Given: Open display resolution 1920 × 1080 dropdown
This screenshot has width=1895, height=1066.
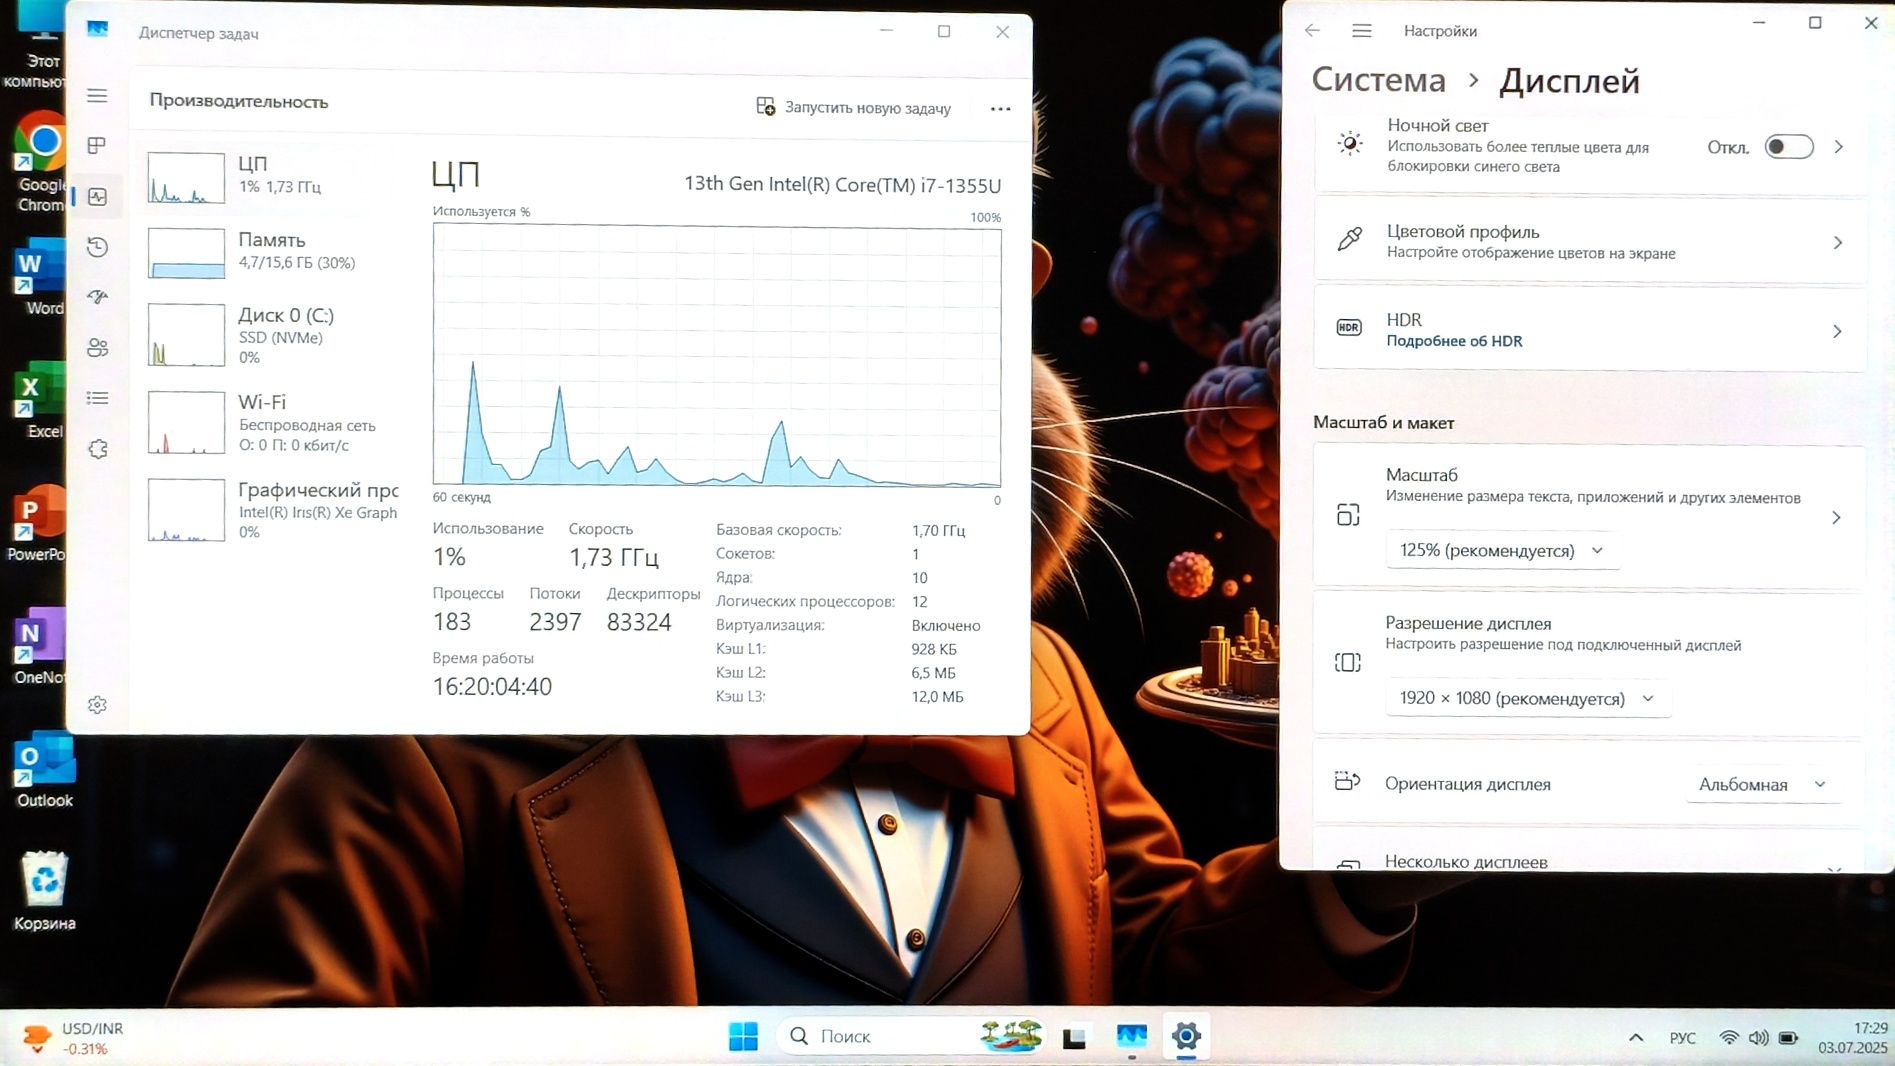Looking at the screenshot, I should point(1527,698).
